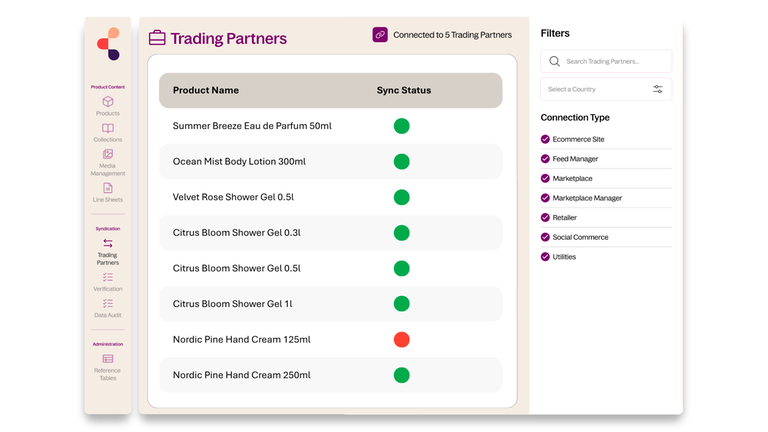Click the Search Trading Partners field
The height and width of the screenshot is (432, 768).
[x=606, y=61]
